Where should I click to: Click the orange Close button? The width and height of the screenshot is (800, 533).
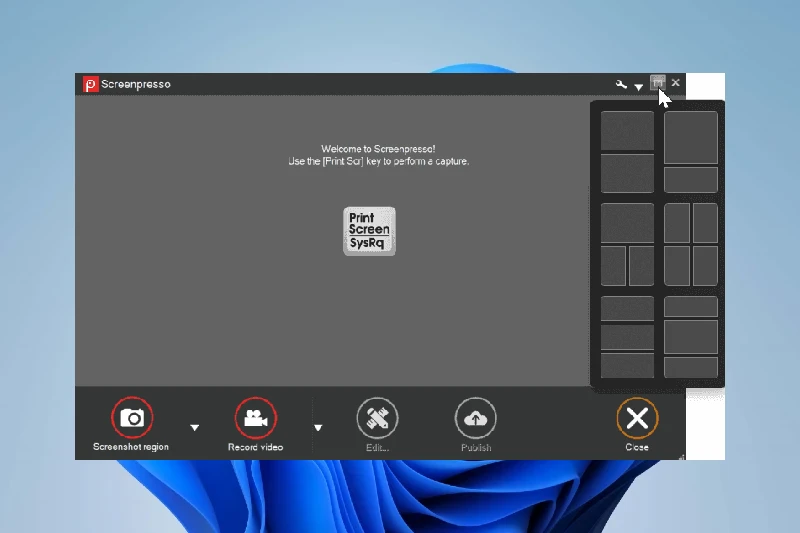click(x=637, y=418)
